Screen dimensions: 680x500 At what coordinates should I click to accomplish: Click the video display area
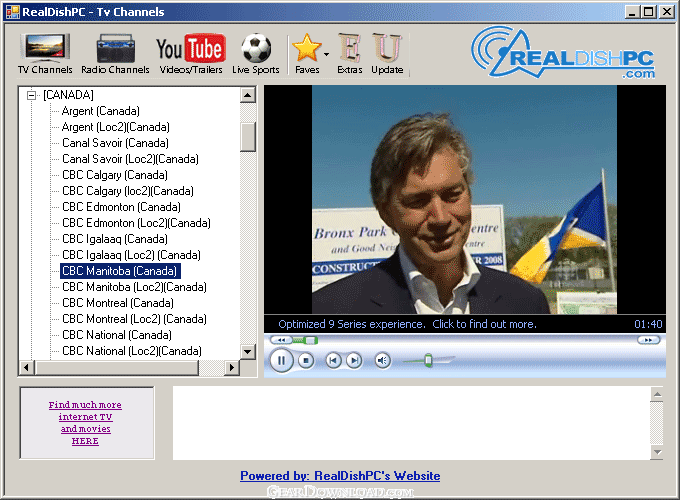[464, 199]
